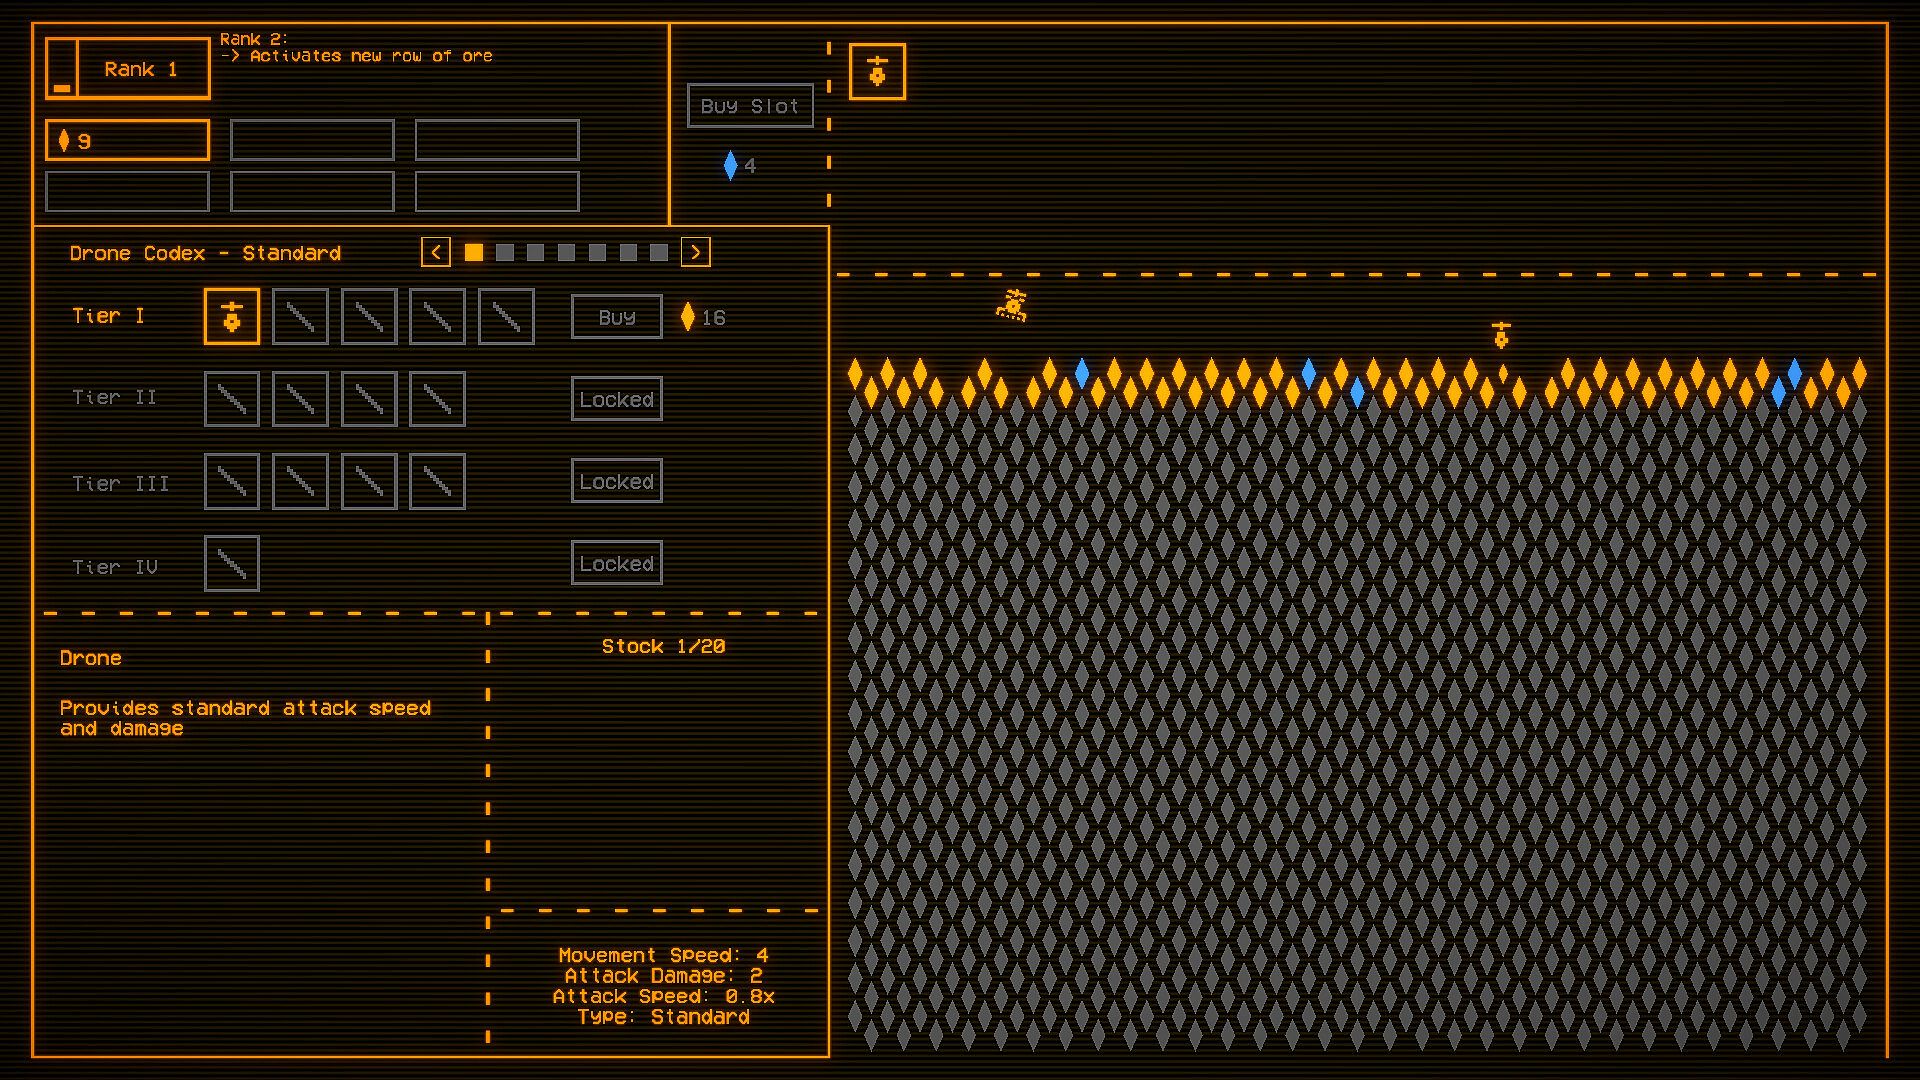Buy a Tier I drone
This screenshot has height=1080, width=1920.
point(617,317)
